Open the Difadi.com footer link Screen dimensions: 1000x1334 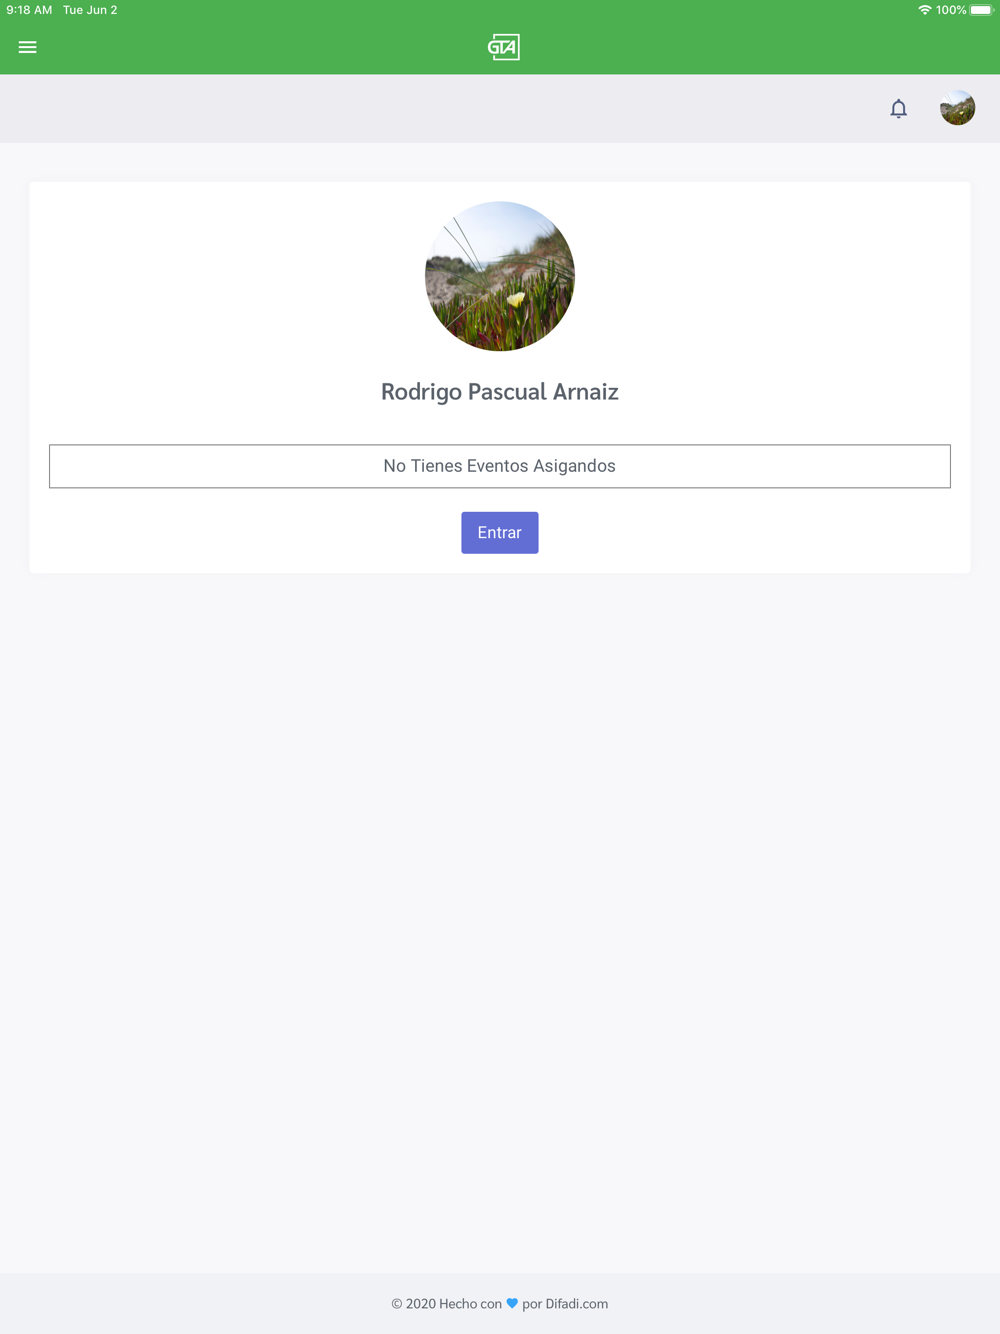click(576, 1304)
